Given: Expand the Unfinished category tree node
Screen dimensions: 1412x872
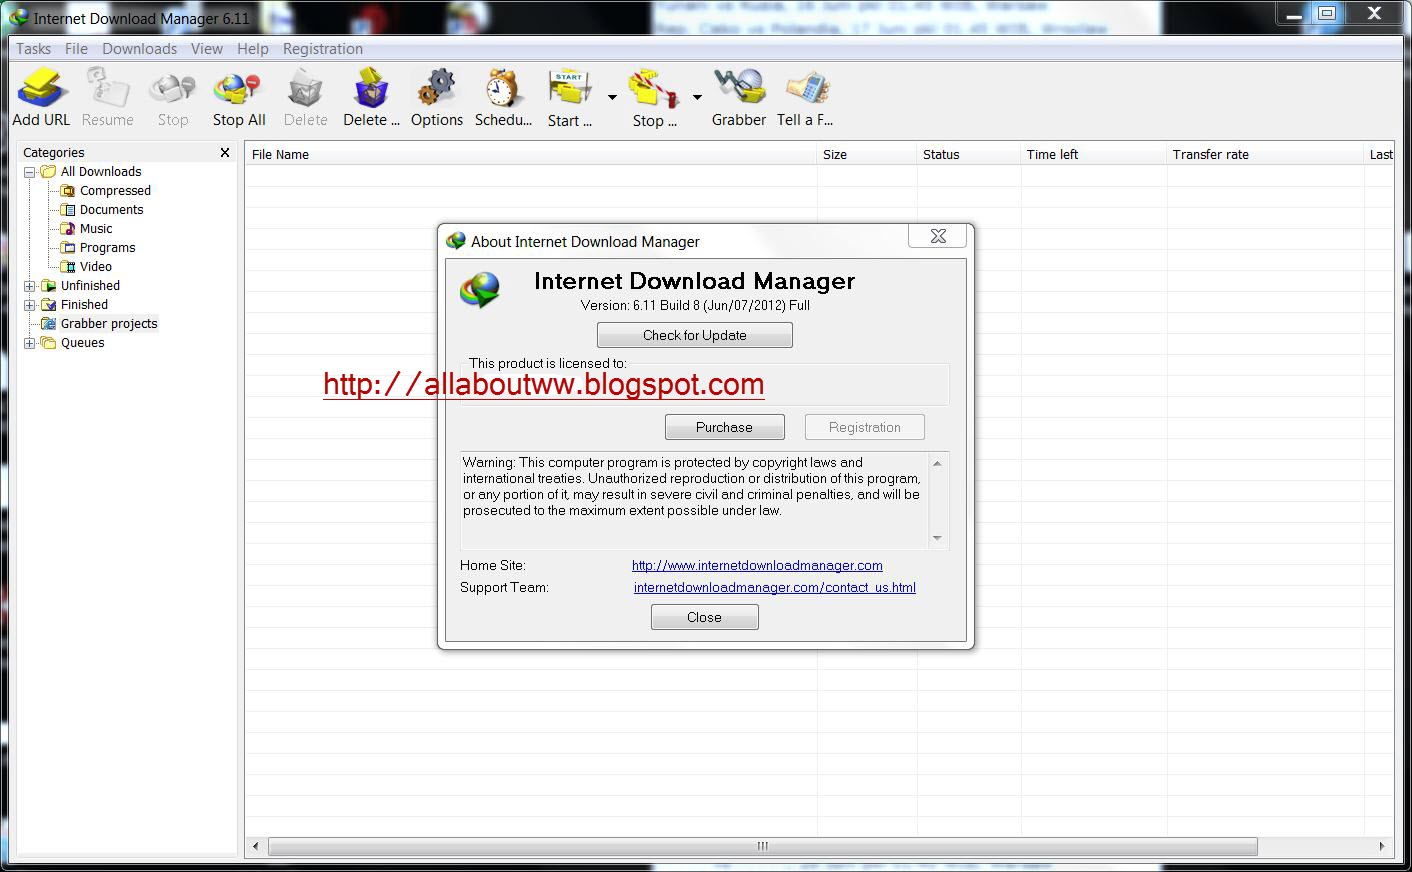Looking at the screenshot, I should pyautogui.click(x=30, y=286).
